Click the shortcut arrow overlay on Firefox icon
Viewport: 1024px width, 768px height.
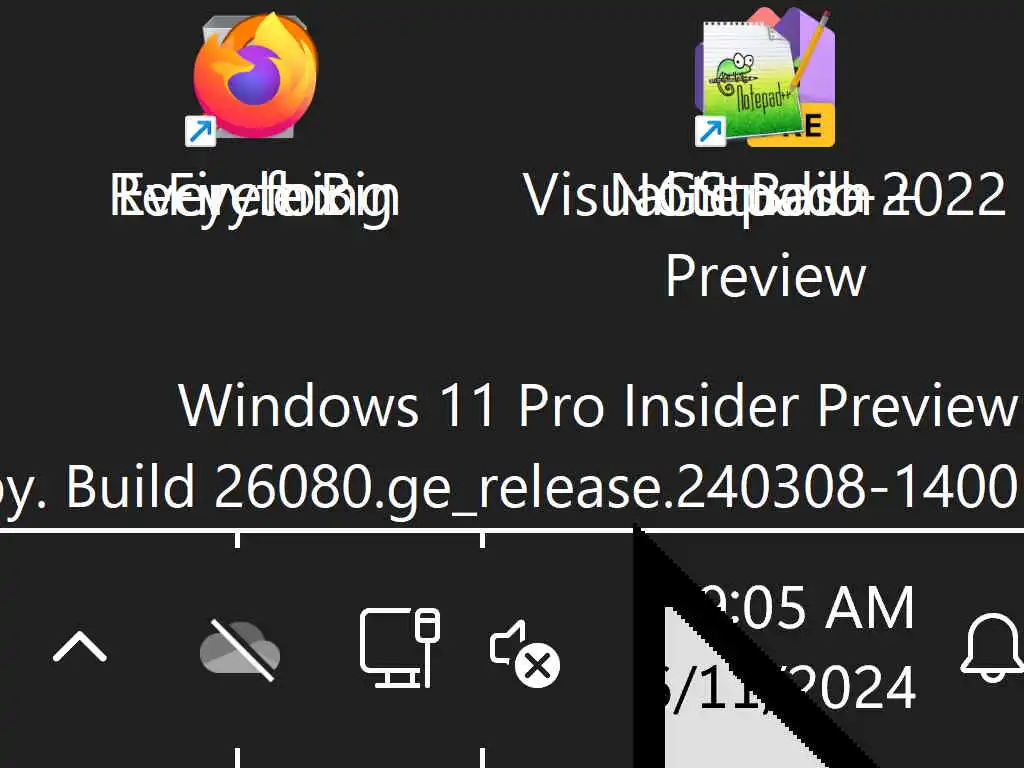pos(200,131)
